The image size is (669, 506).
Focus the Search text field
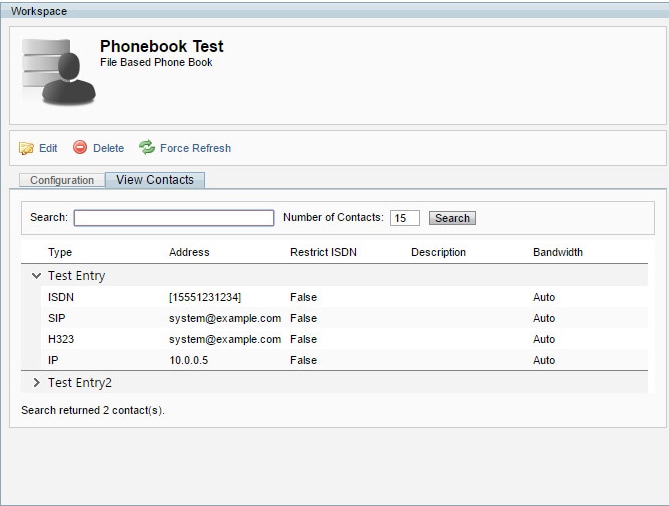pos(174,218)
